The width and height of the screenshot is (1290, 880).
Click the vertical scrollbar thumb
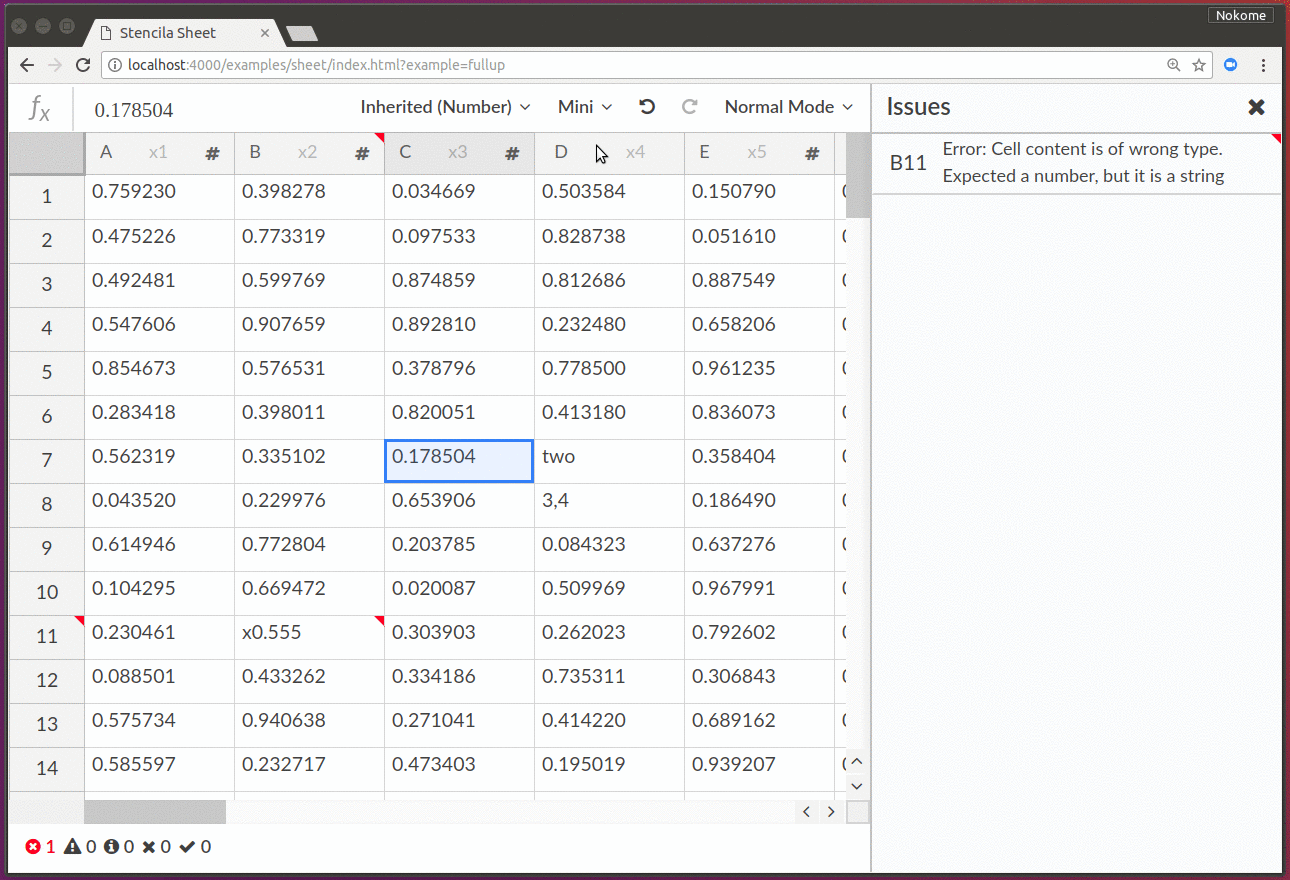pos(858,175)
